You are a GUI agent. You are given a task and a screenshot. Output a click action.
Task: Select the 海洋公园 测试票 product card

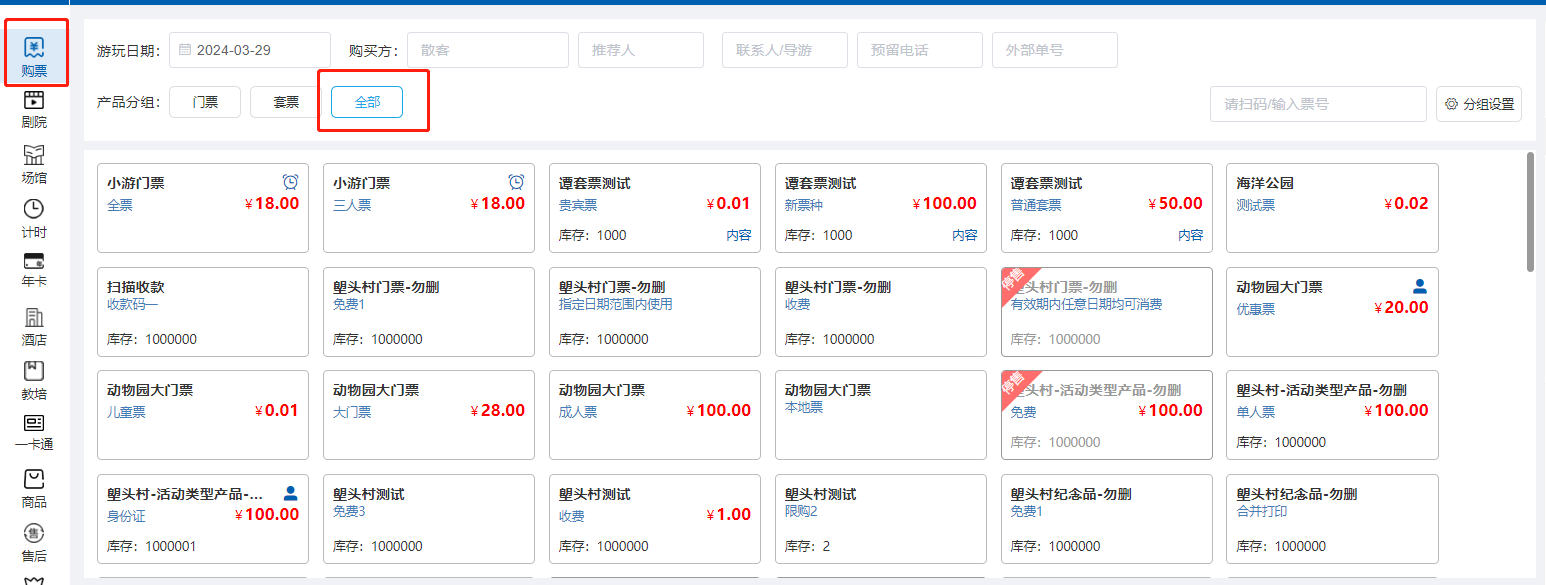pyautogui.click(x=1331, y=208)
